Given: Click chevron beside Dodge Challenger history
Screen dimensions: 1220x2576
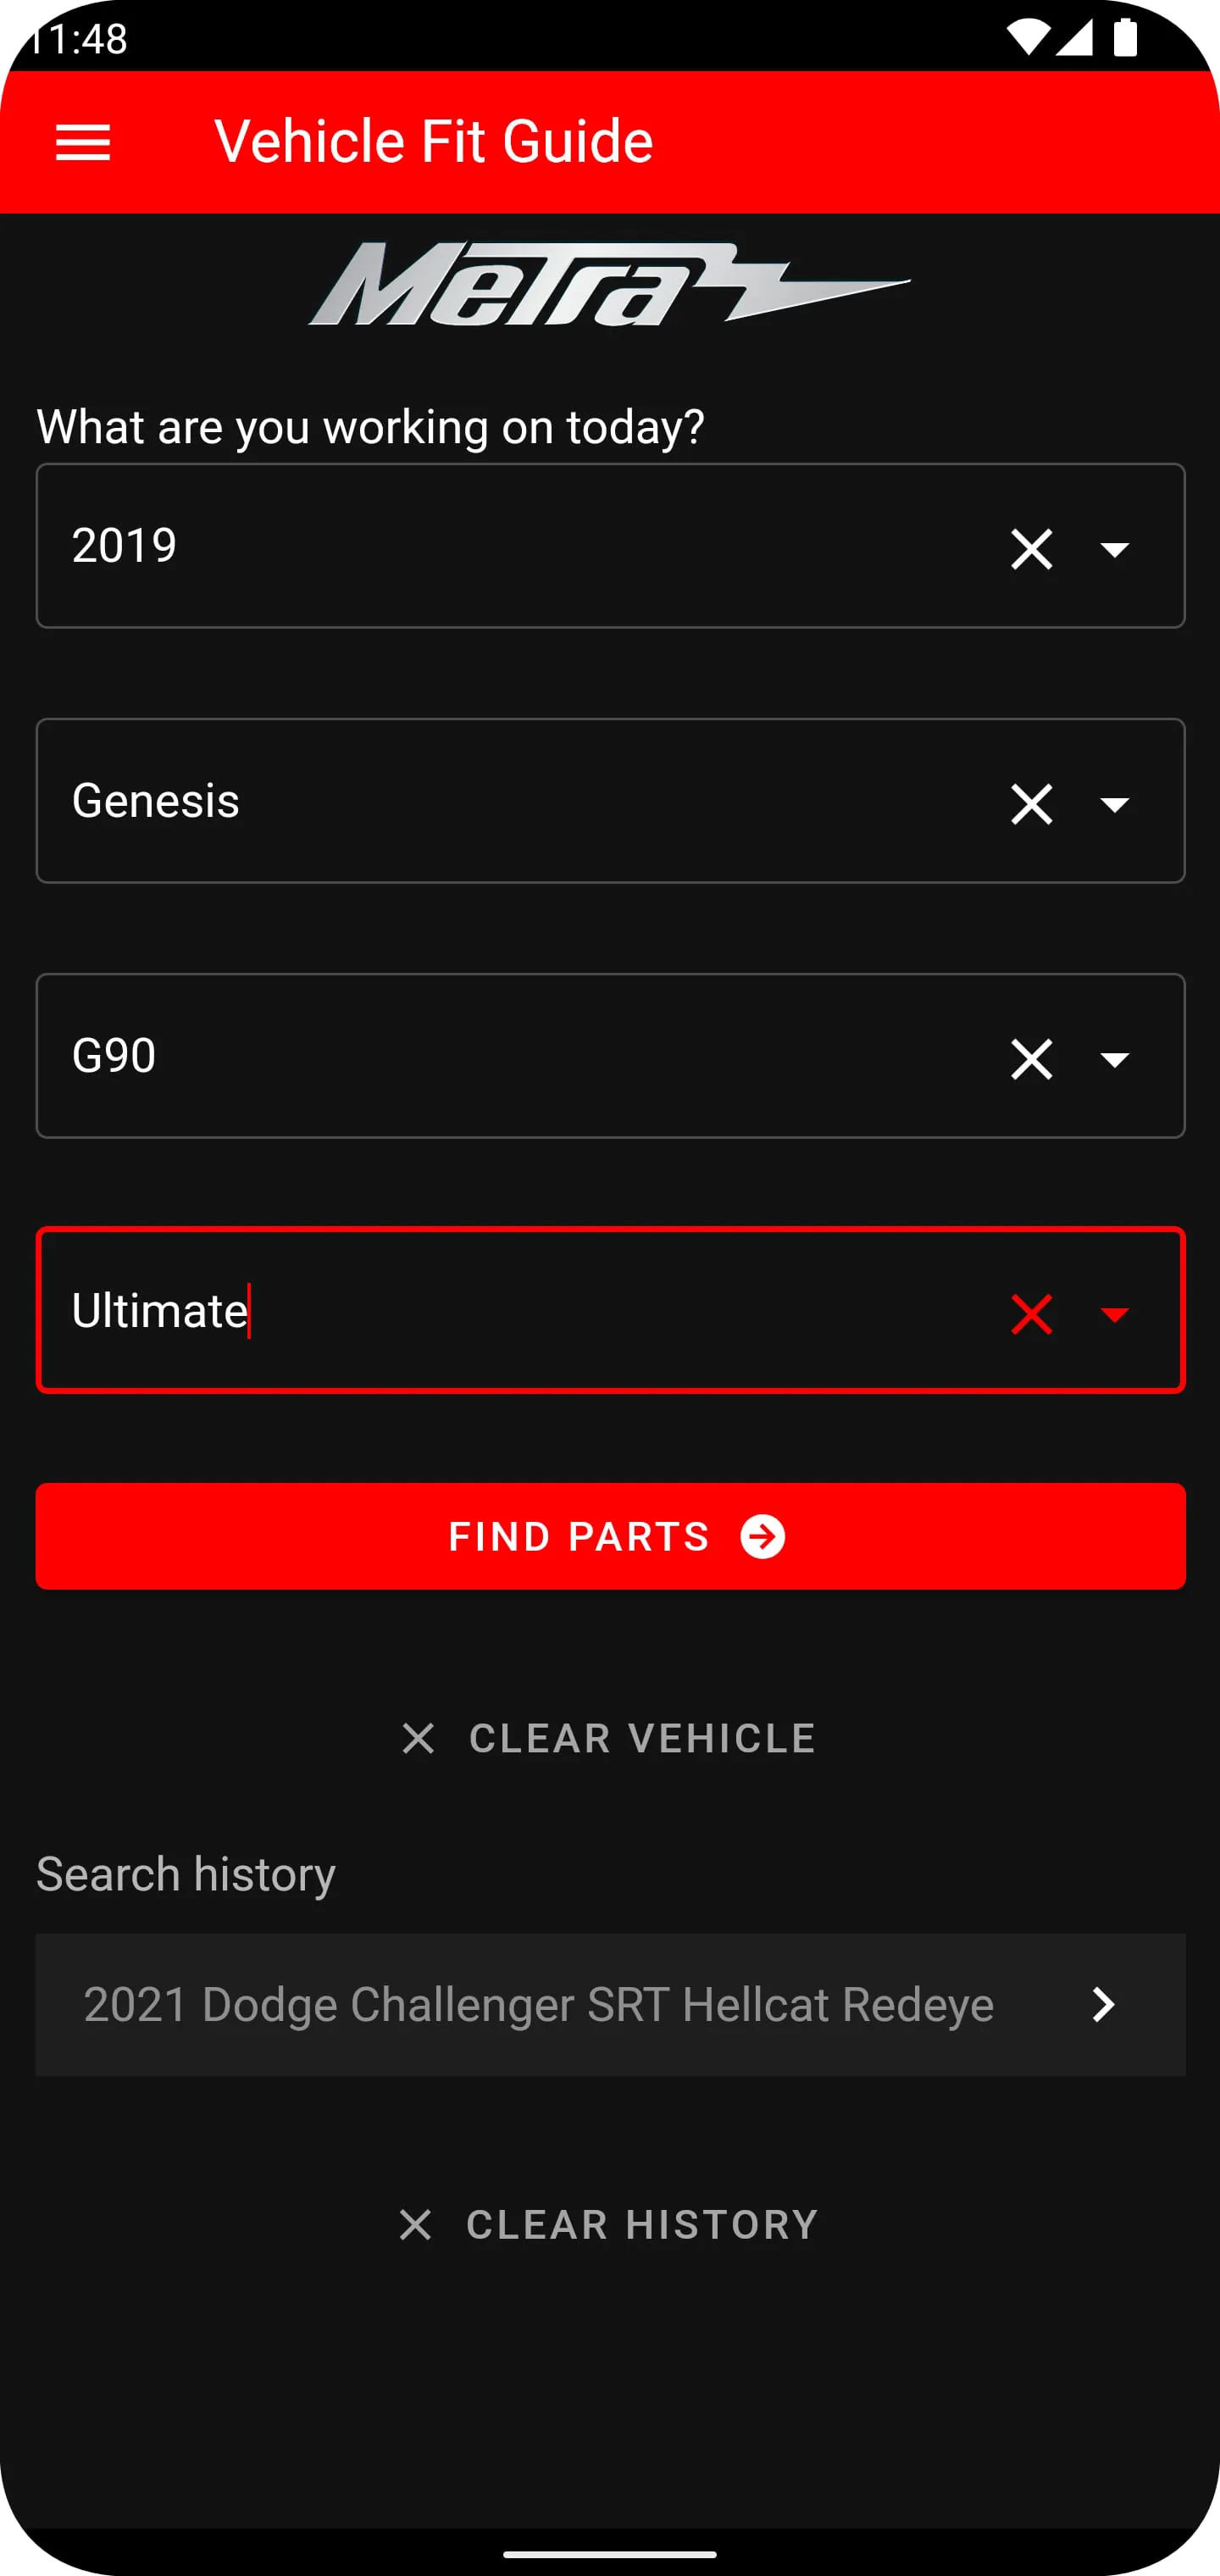Looking at the screenshot, I should (x=1103, y=2004).
